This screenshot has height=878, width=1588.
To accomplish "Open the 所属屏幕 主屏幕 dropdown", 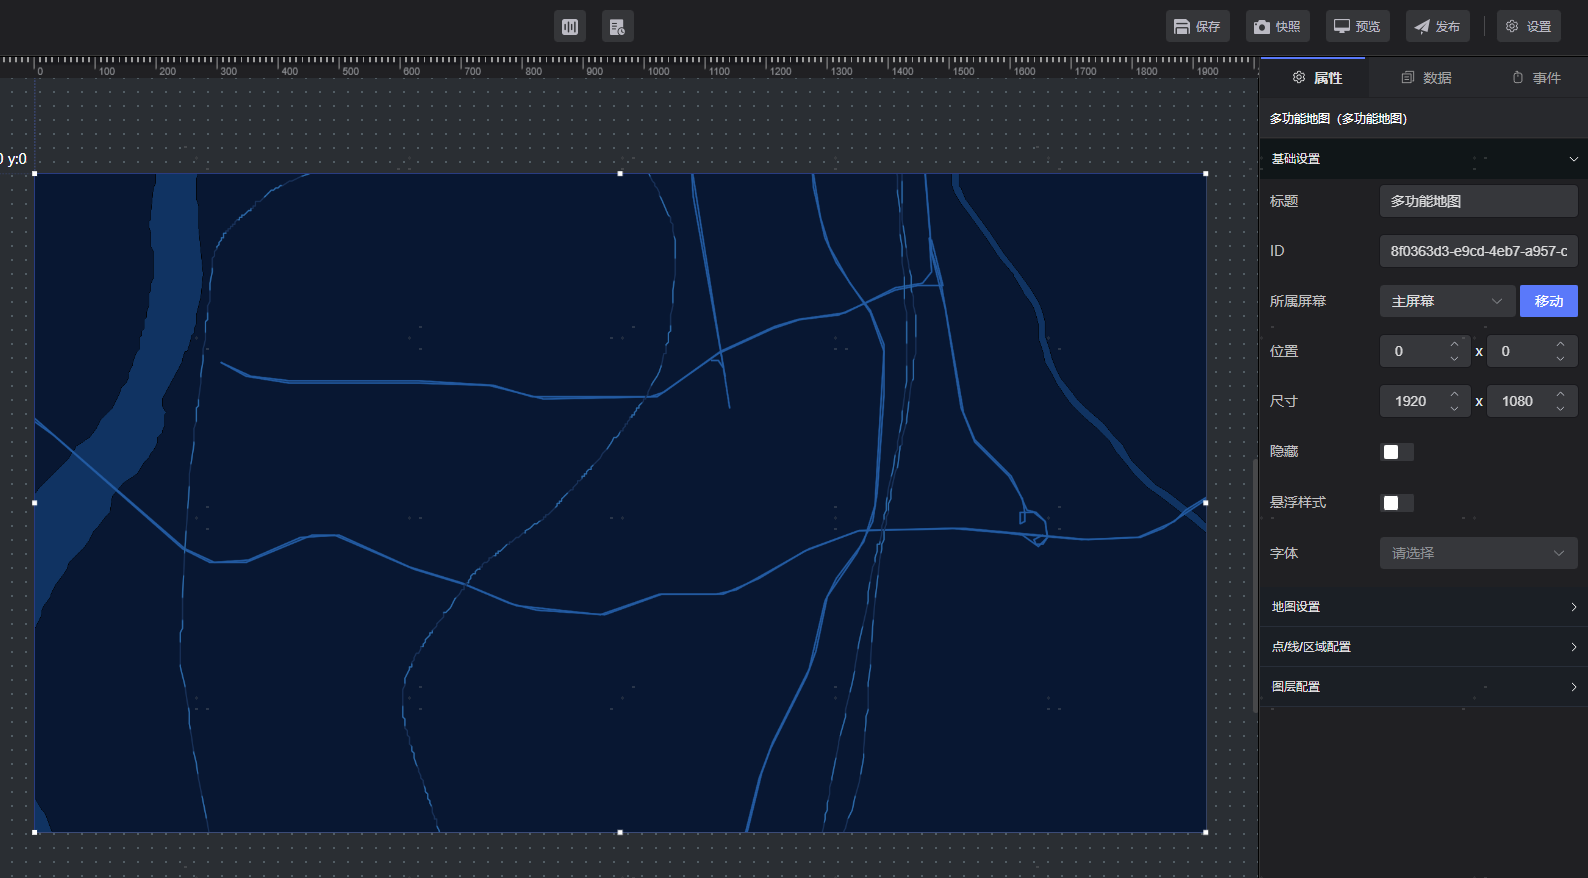I will click(1446, 301).
